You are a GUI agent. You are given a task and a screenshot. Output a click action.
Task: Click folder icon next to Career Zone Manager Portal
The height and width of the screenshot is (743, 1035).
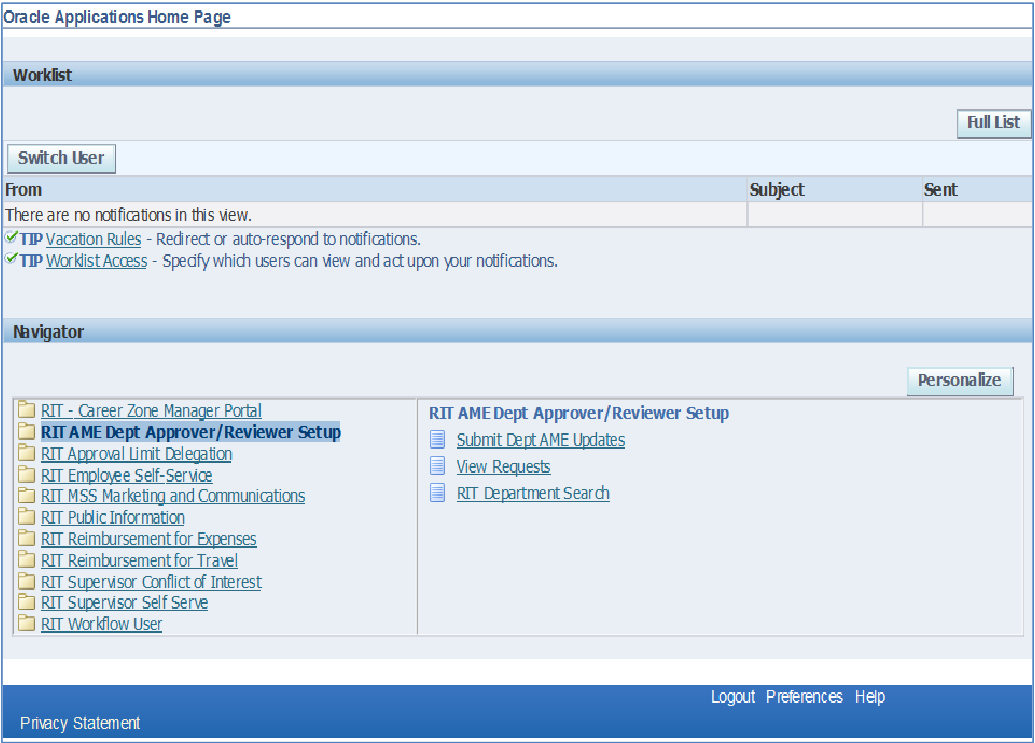(x=26, y=411)
